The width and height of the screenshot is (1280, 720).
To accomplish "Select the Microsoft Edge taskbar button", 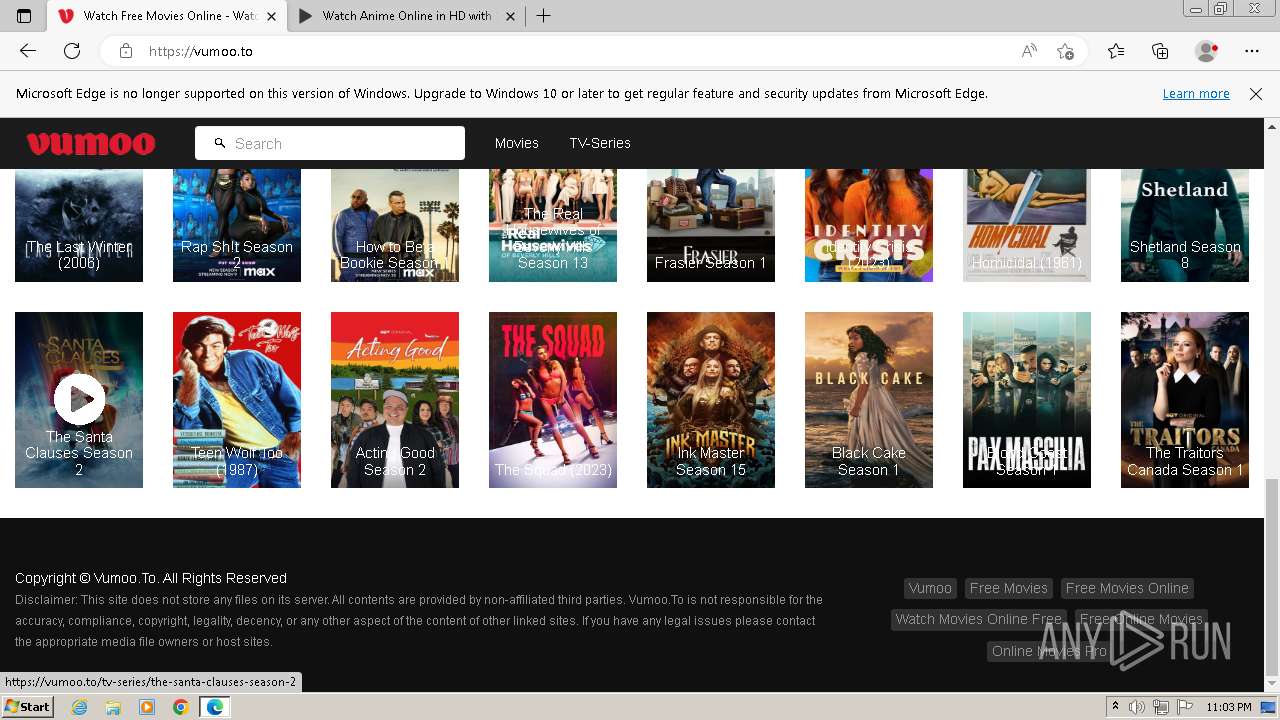I will point(215,707).
